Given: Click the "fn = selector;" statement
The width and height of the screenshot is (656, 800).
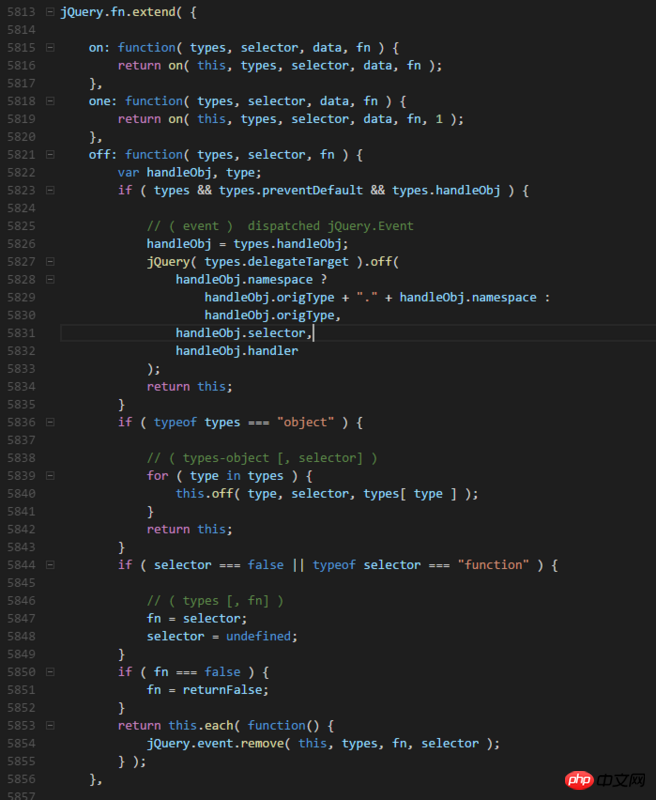Looking at the screenshot, I should click(x=197, y=618).
